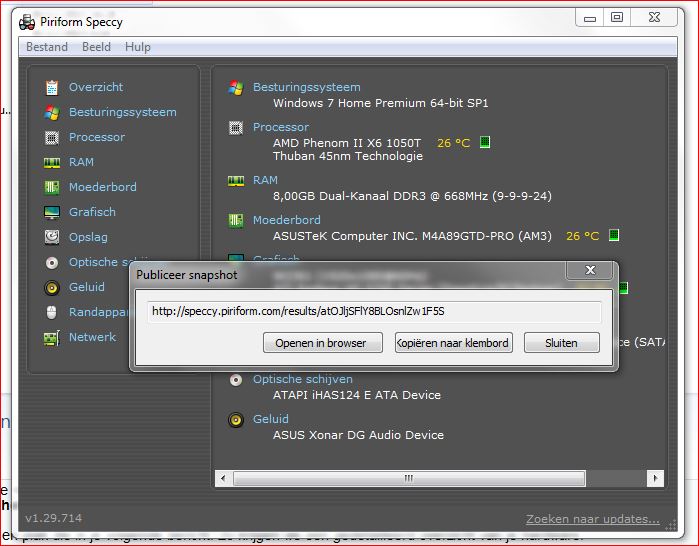Click the RAM stick icon in sidebar

click(52, 163)
